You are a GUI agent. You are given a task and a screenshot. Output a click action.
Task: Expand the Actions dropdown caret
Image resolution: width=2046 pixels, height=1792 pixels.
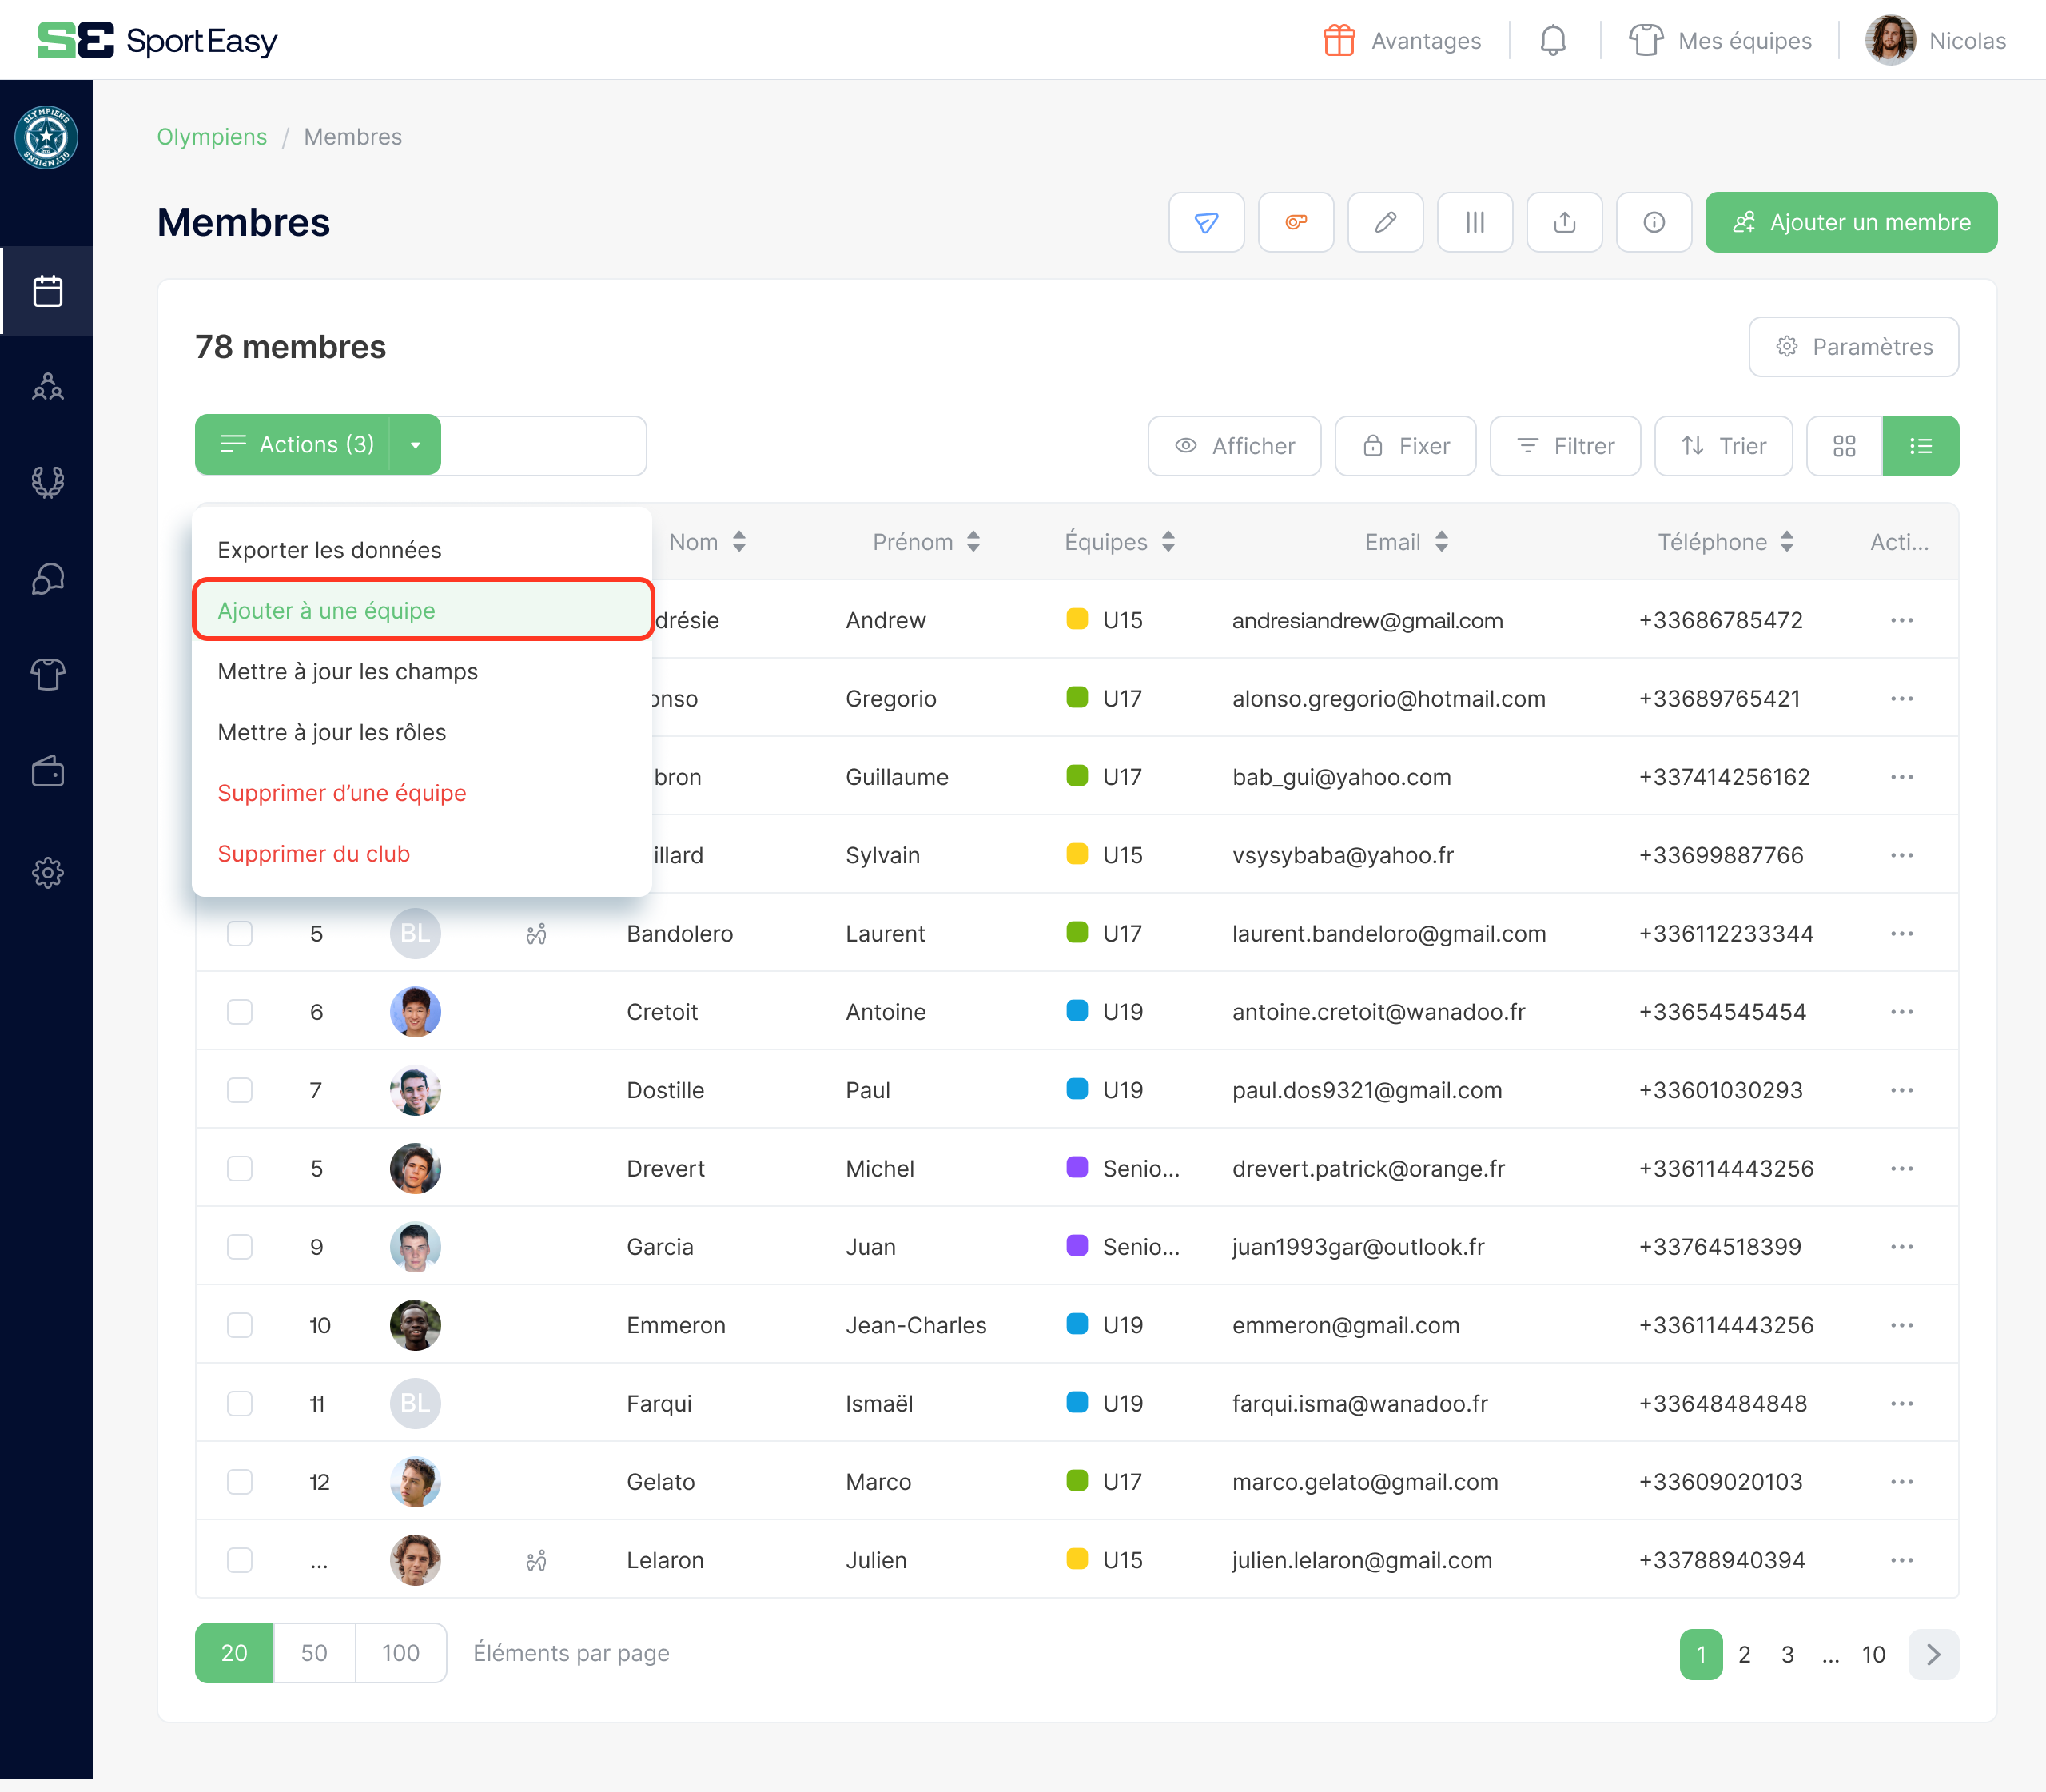pyautogui.click(x=414, y=444)
